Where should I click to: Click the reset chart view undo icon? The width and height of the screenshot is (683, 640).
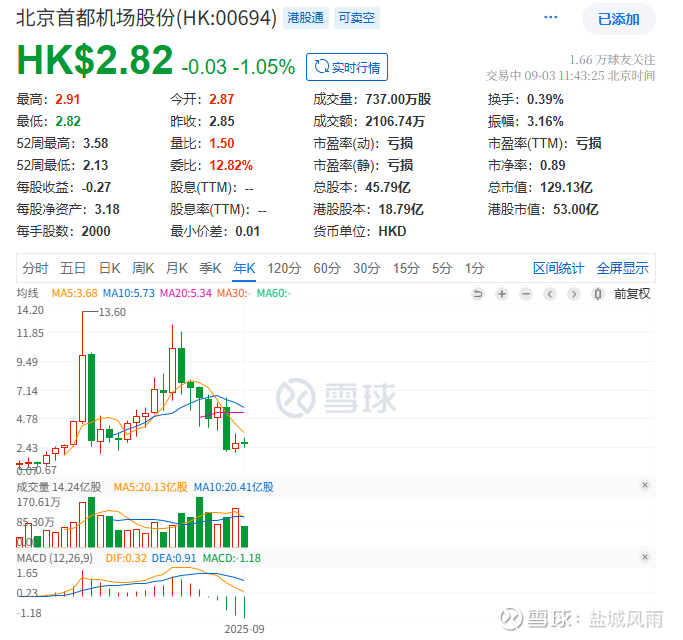478,294
